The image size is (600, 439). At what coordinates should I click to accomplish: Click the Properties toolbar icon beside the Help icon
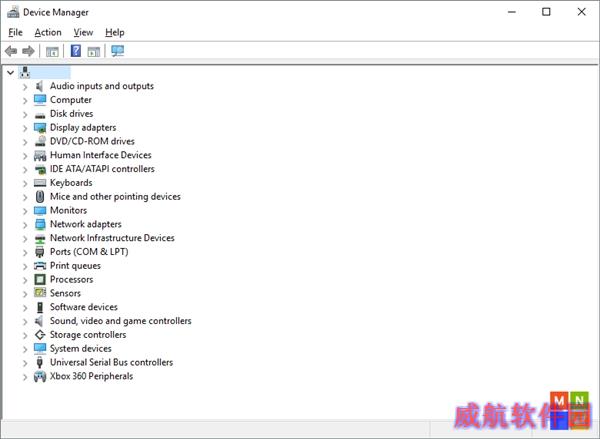[x=93, y=51]
